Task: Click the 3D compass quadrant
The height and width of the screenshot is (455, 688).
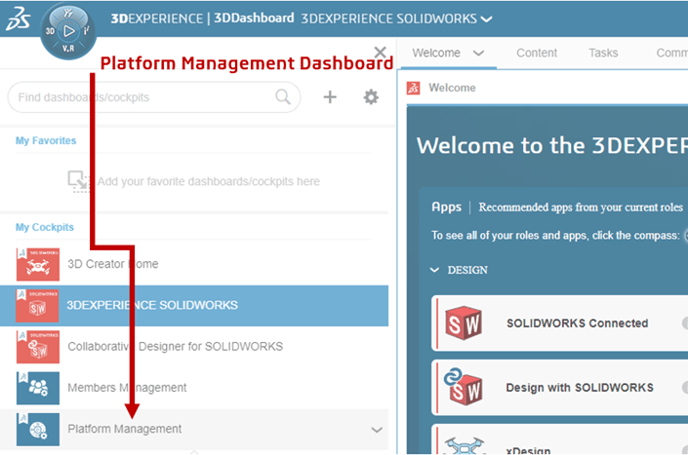Action: tap(50, 31)
